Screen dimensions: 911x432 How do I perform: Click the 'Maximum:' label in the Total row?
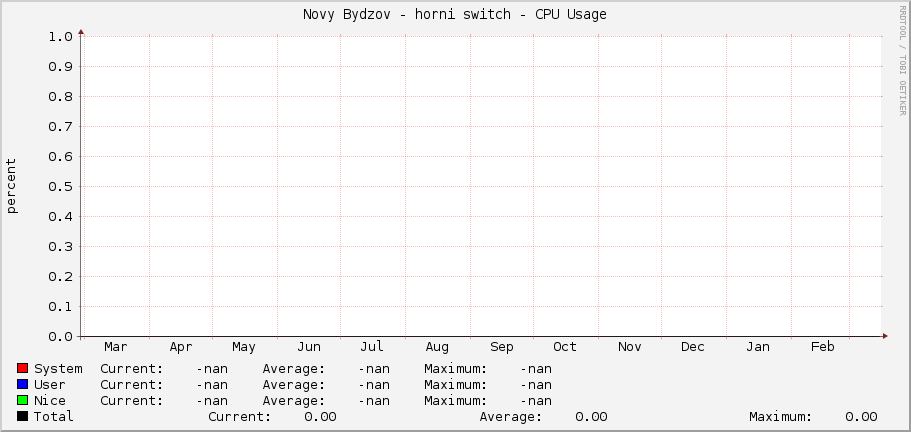(x=780, y=416)
